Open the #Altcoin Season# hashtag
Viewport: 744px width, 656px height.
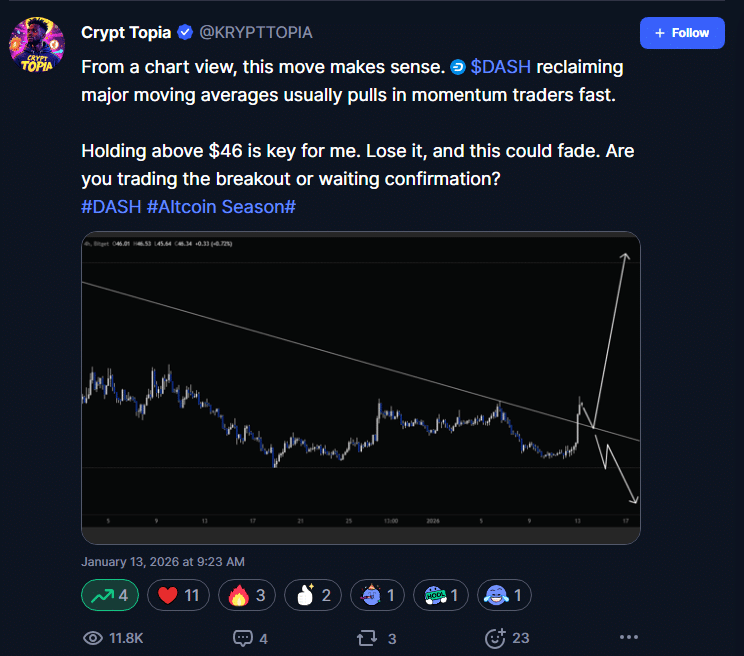click(x=221, y=206)
